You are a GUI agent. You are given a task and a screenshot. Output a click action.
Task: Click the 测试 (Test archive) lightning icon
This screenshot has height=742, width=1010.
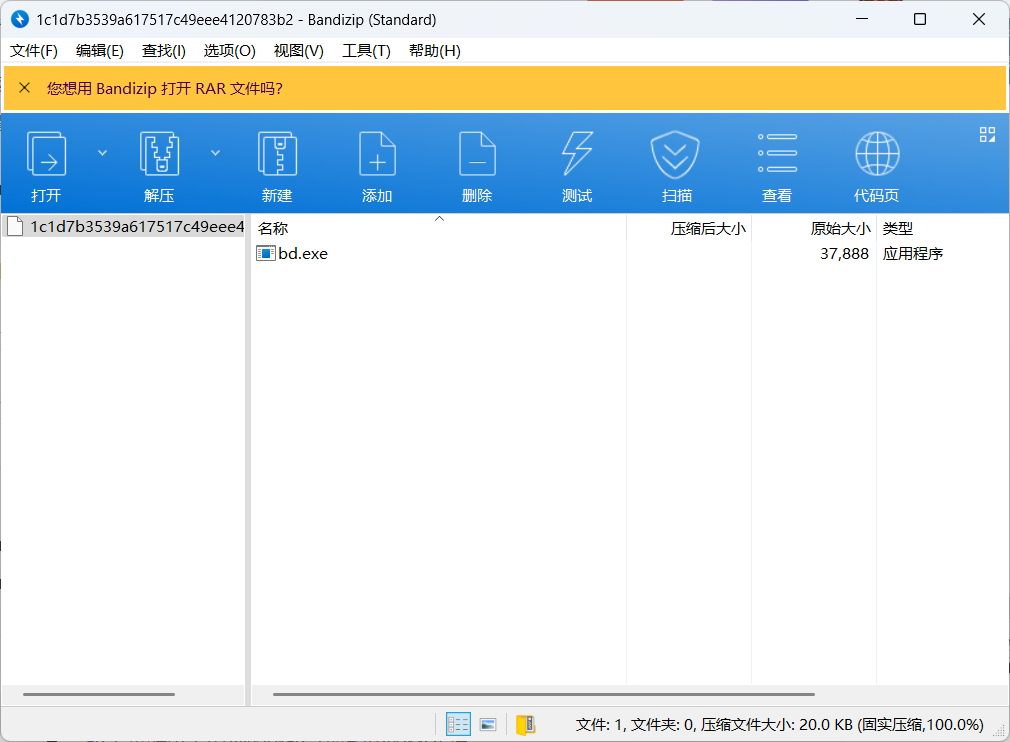(576, 153)
